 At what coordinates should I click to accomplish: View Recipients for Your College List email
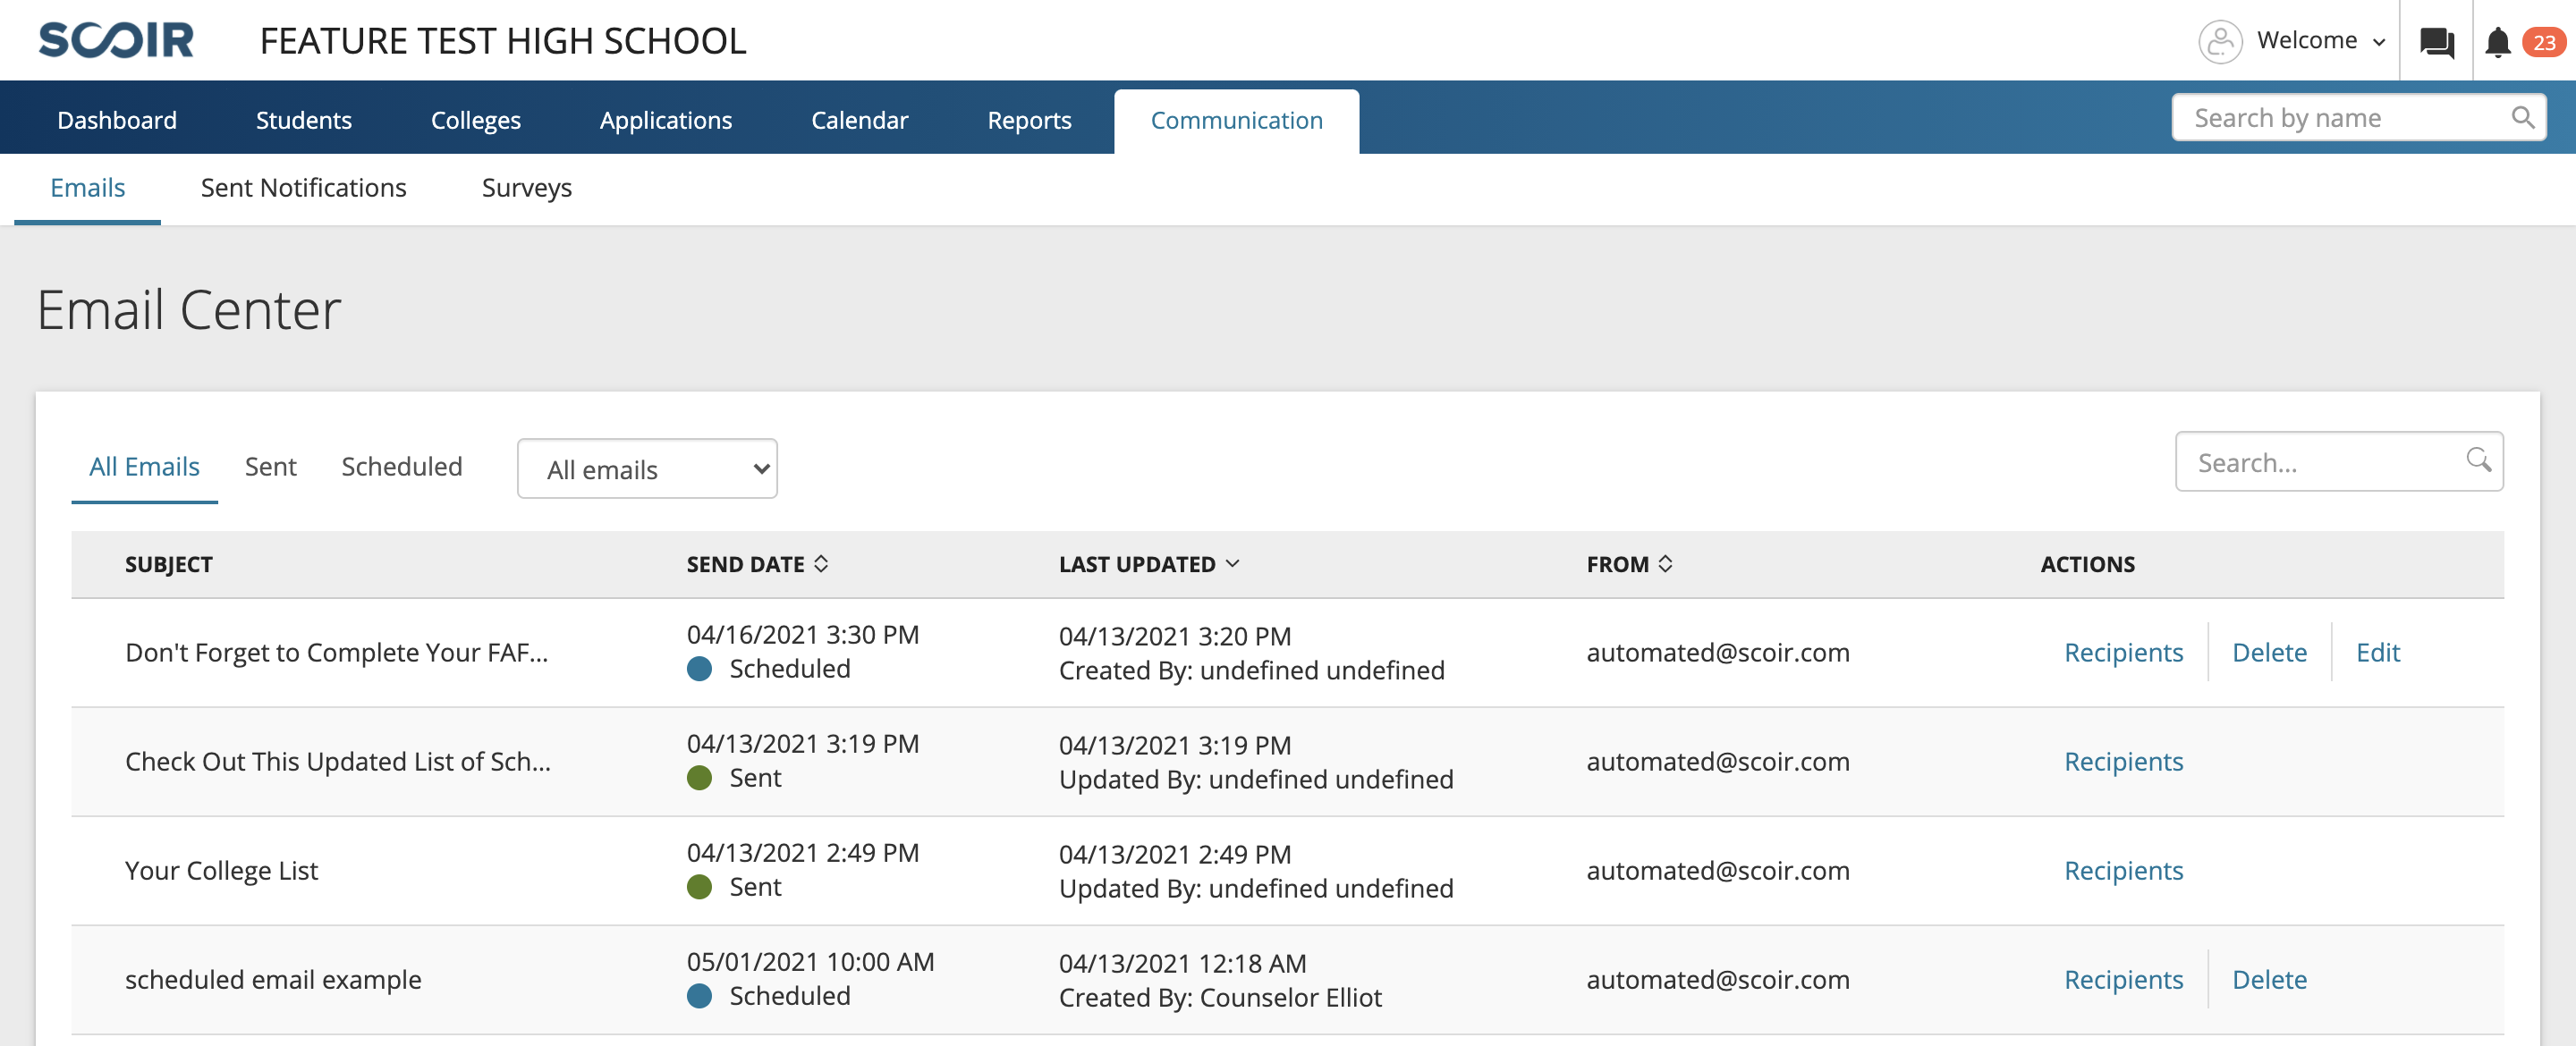2123,871
